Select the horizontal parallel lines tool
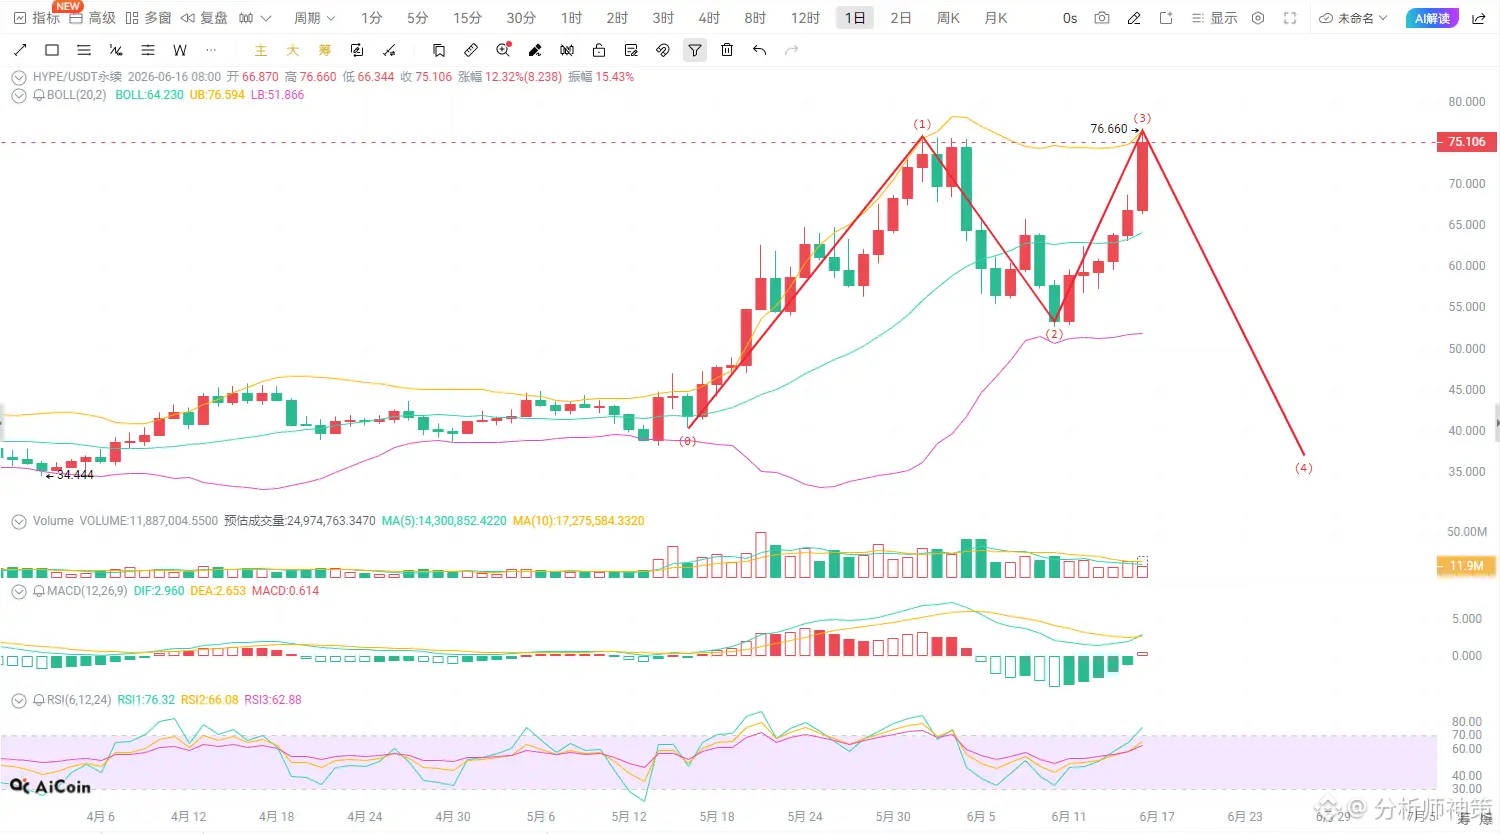The width and height of the screenshot is (1500, 834). (84, 50)
